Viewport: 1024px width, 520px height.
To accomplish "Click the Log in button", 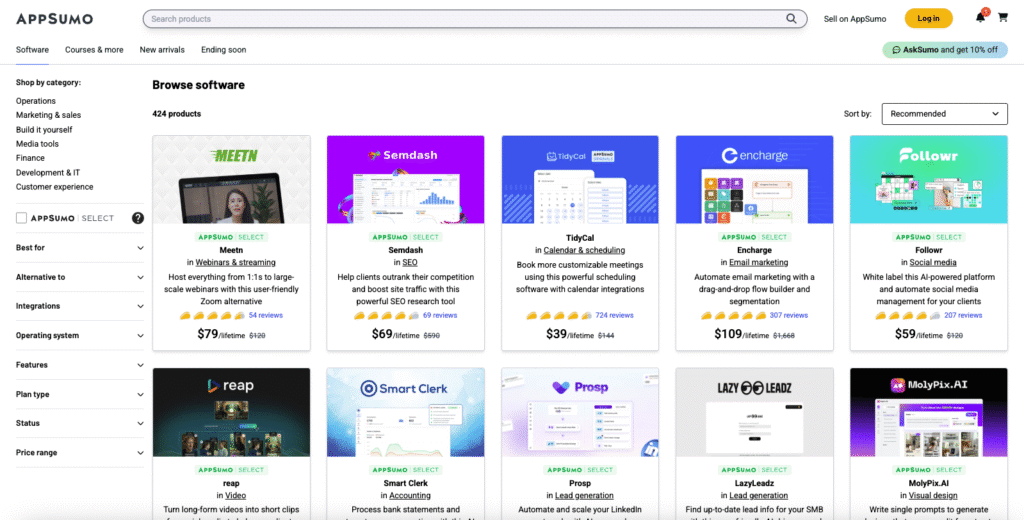I will coord(928,18).
